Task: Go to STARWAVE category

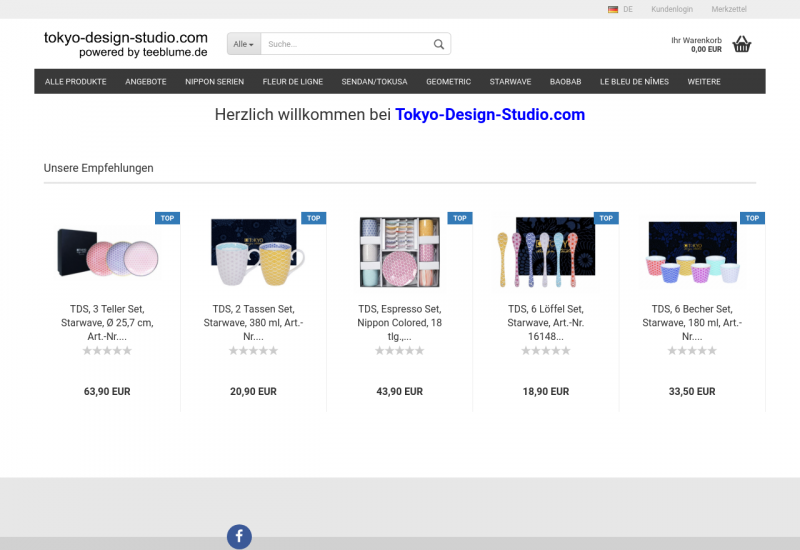Action: pyautogui.click(x=510, y=82)
